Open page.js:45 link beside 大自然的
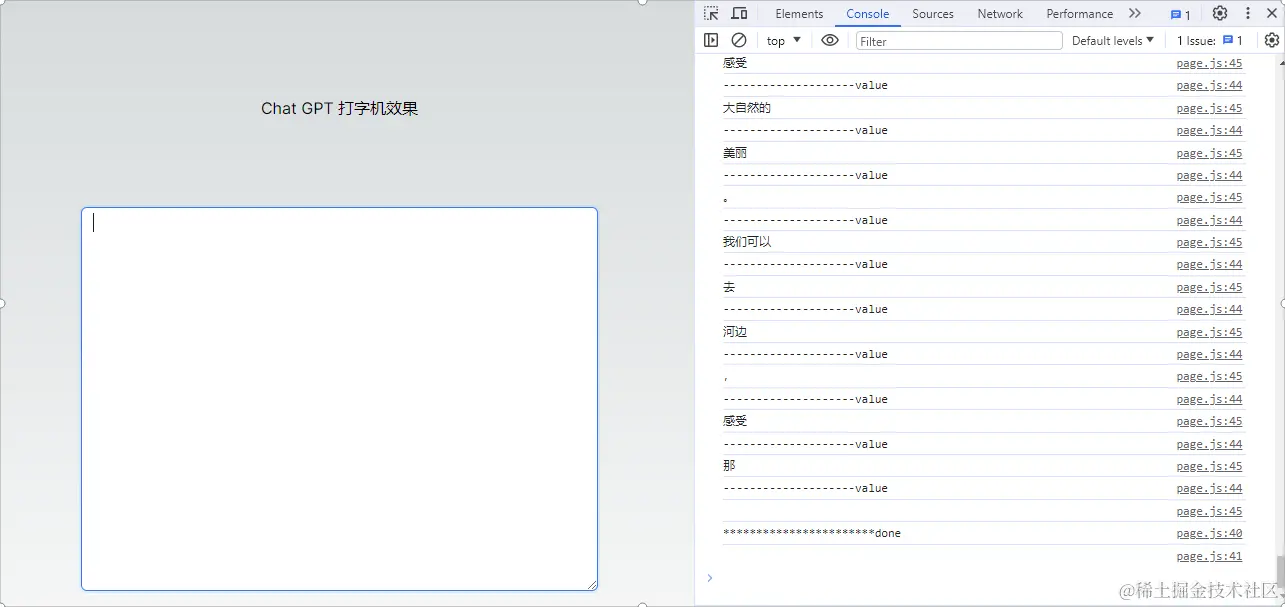This screenshot has height=607, width=1285. tap(1209, 108)
